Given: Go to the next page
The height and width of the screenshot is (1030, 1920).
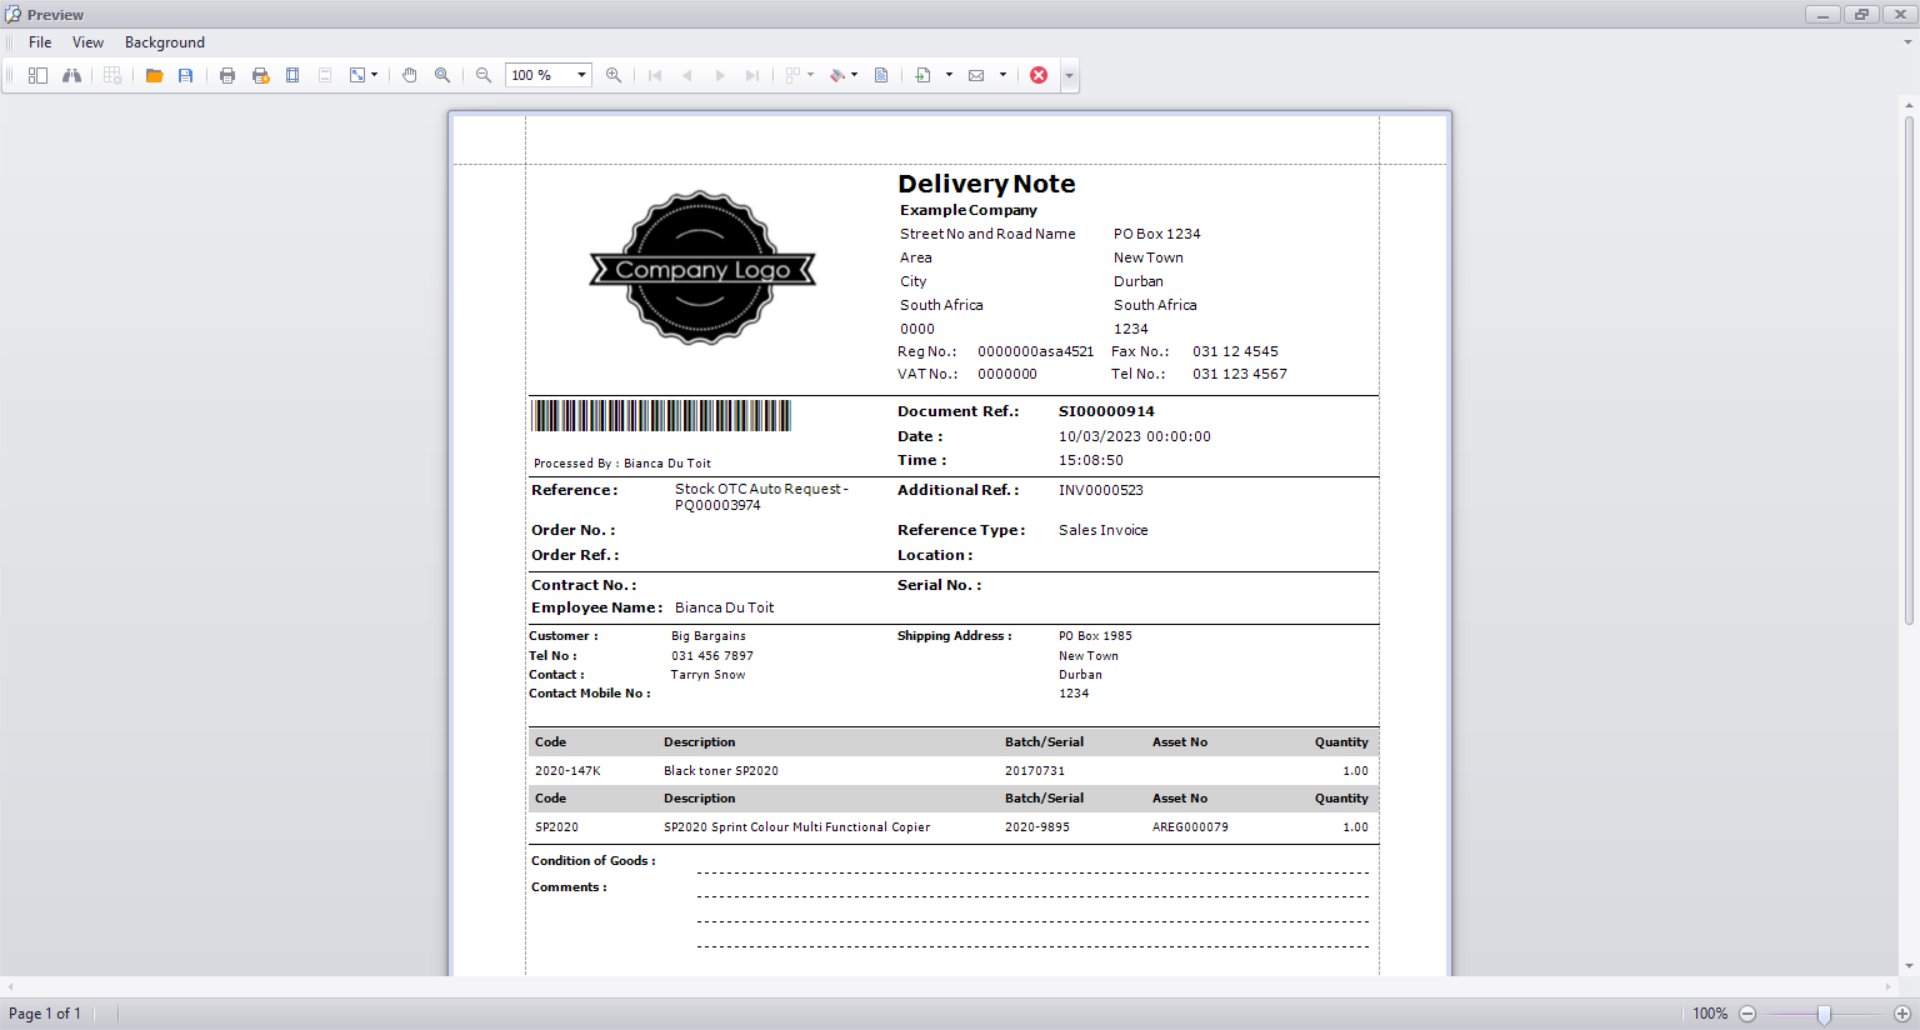Looking at the screenshot, I should coord(720,75).
